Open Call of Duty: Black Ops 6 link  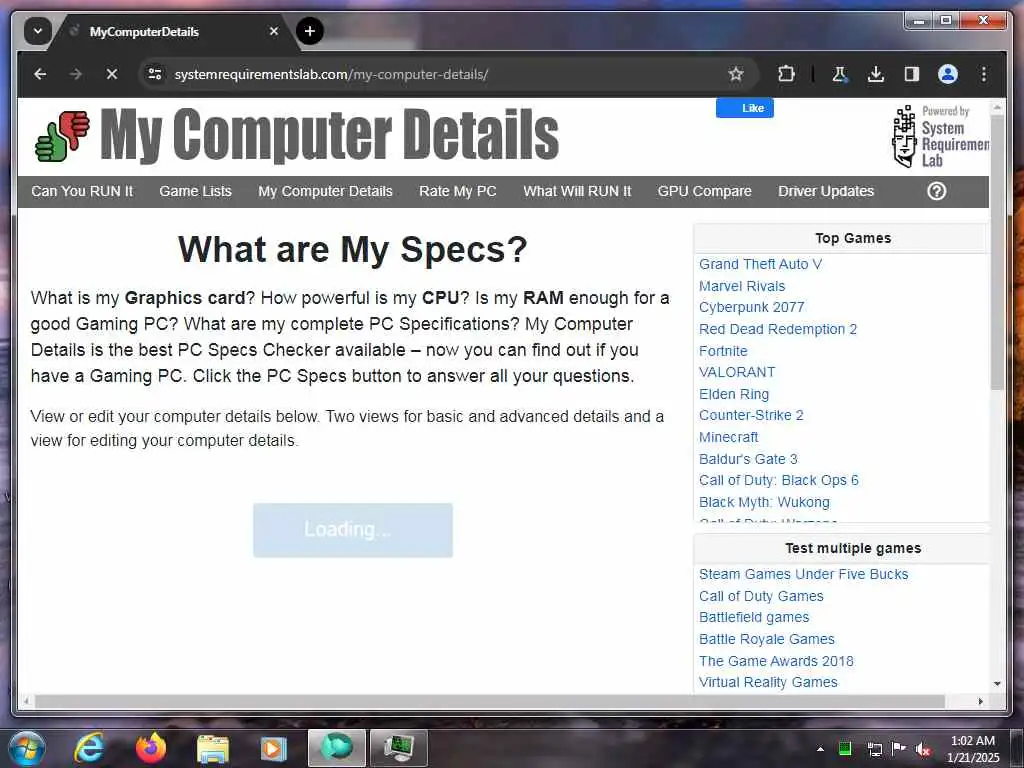point(778,480)
